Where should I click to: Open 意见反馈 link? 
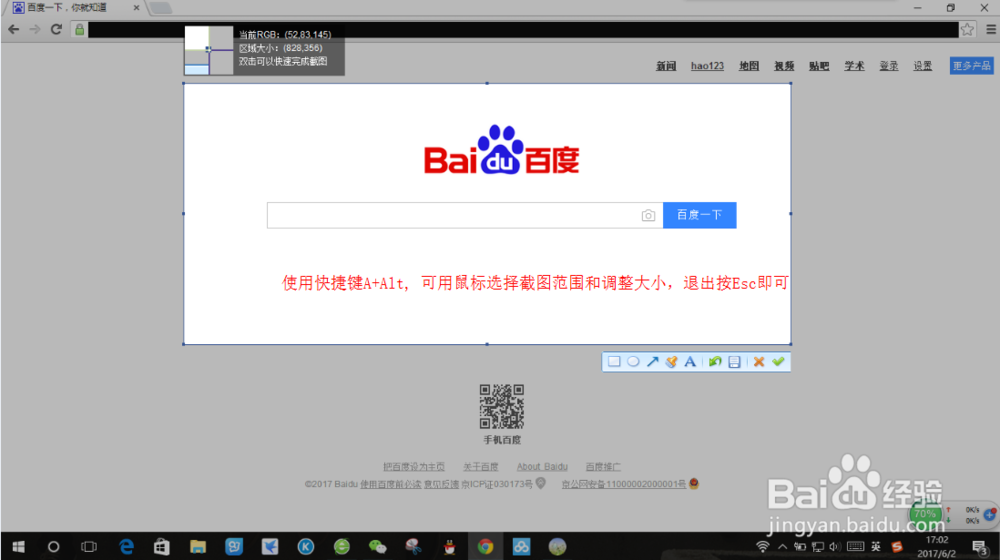441,484
